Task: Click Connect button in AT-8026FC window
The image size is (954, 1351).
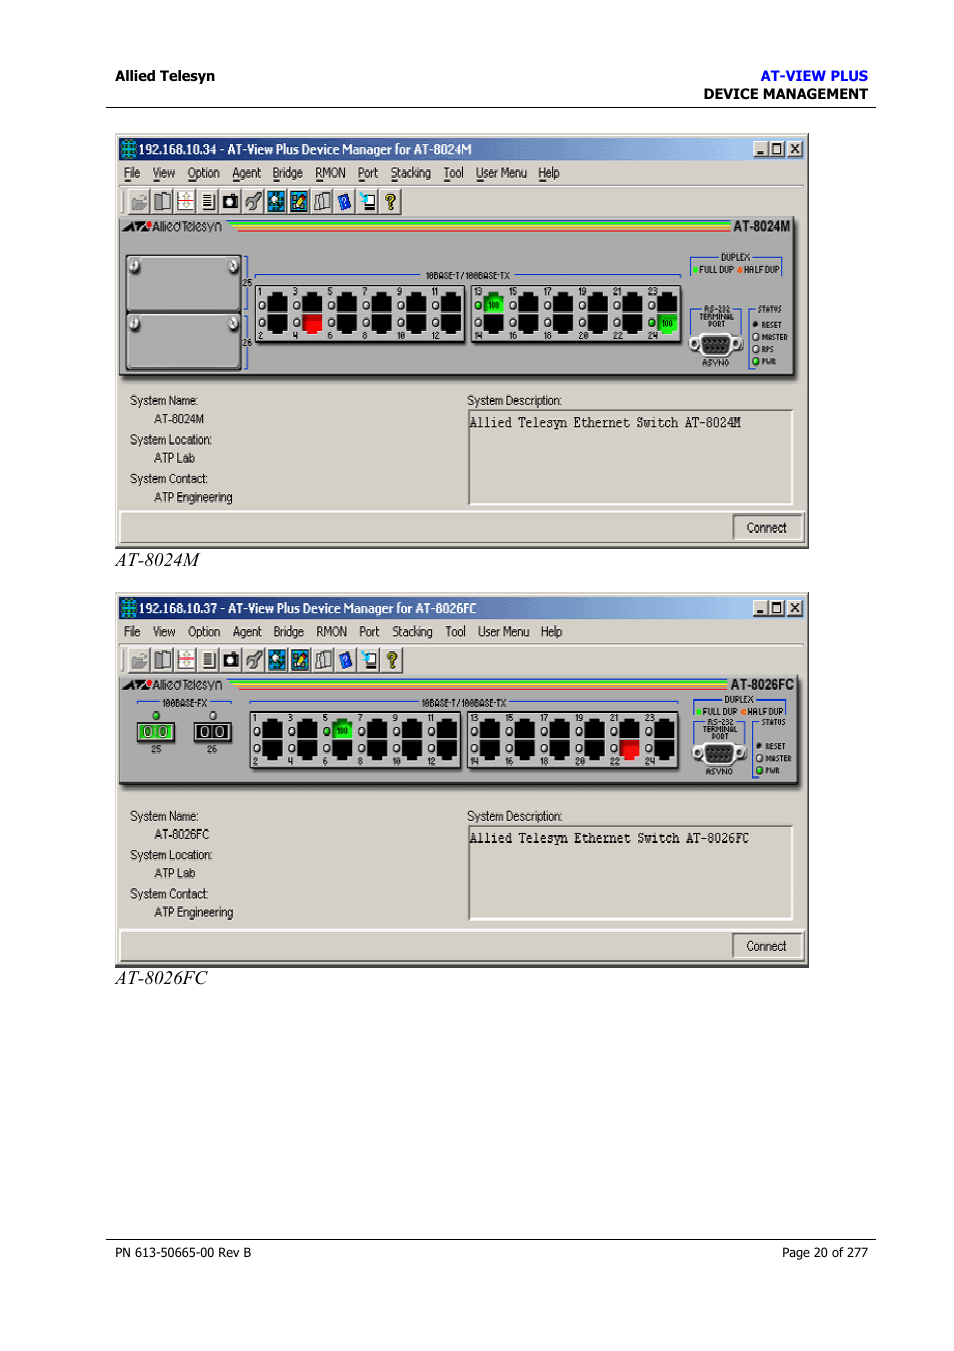Action: [x=767, y=946]
